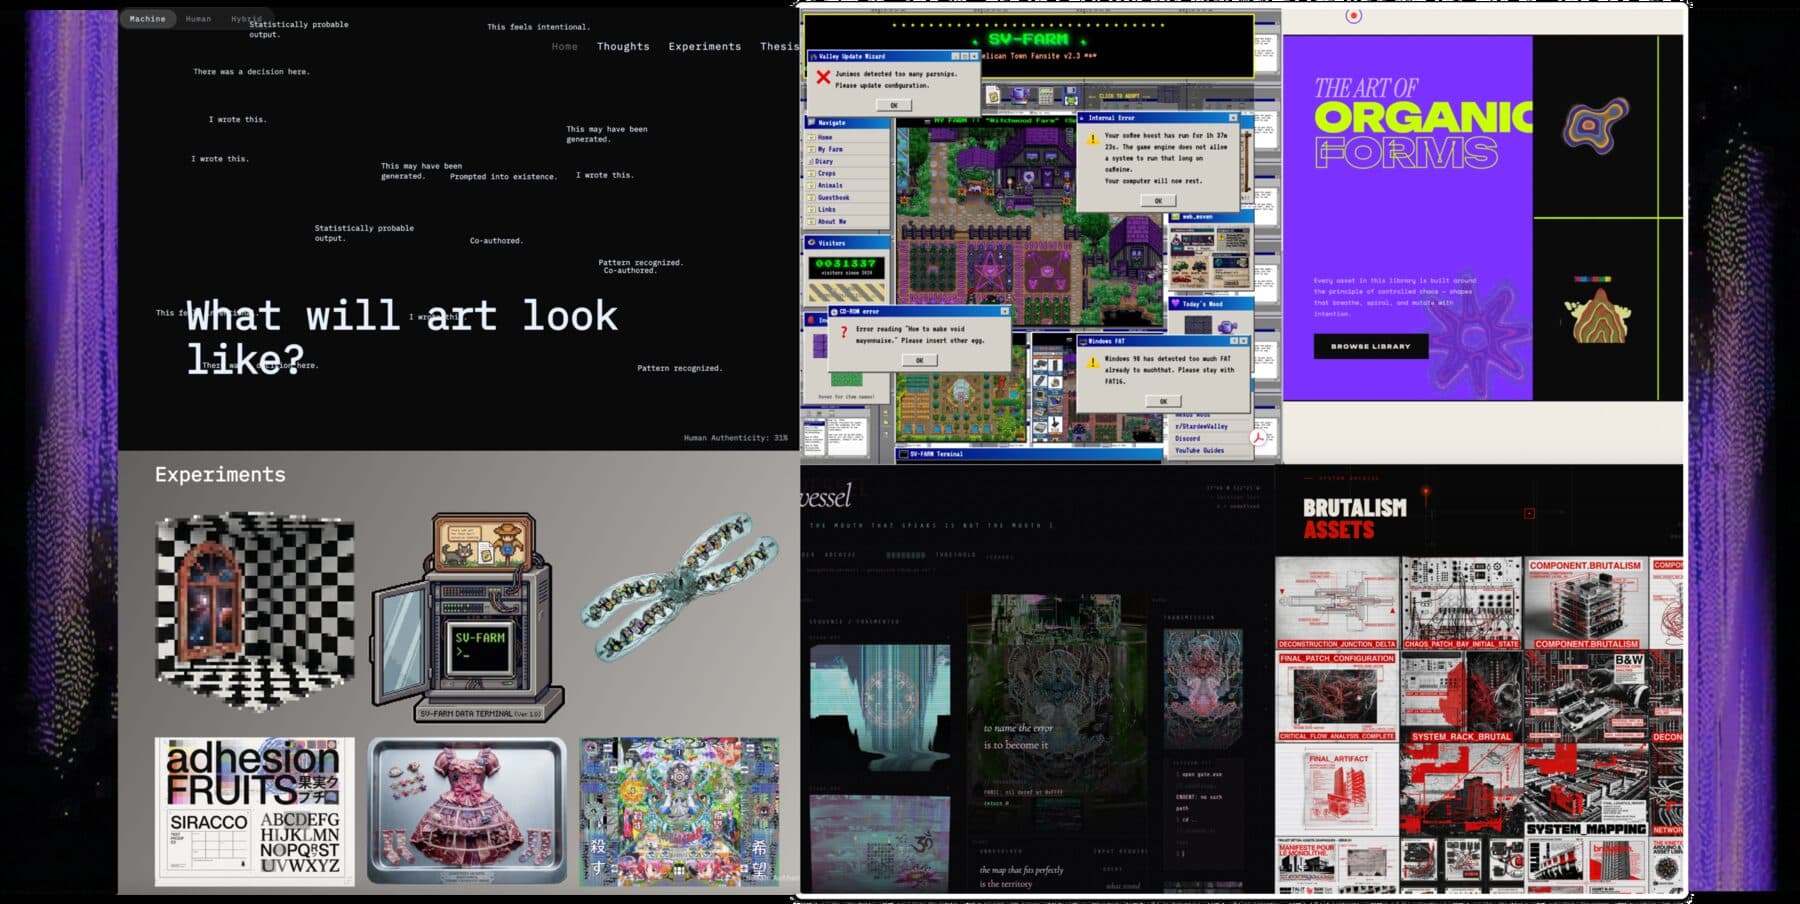Open the Discord link

[1187, 439]
